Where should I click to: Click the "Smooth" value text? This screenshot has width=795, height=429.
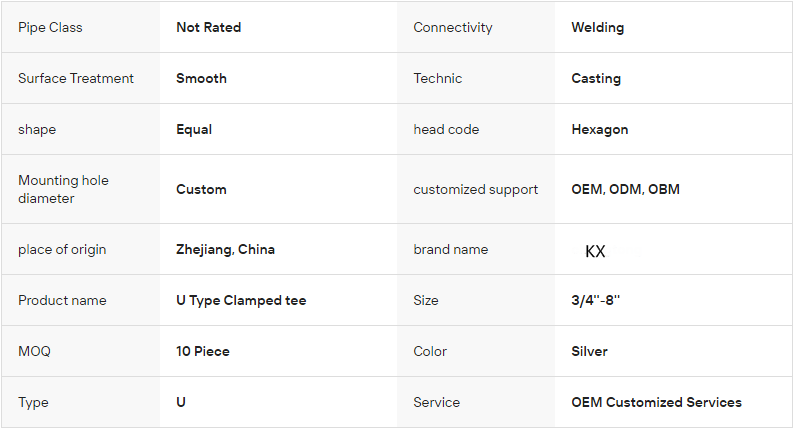tap(201, 78)
